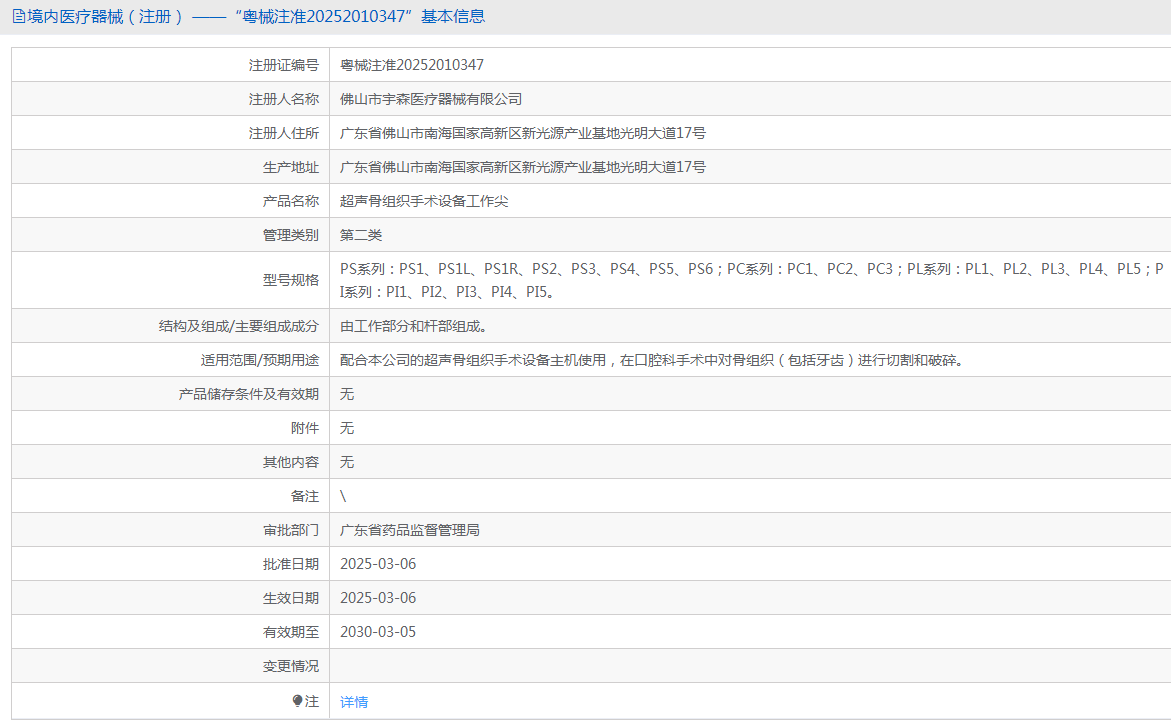Click the document icon before 境内医疗器械 title
1171x721 pixels.
point(19,16)
